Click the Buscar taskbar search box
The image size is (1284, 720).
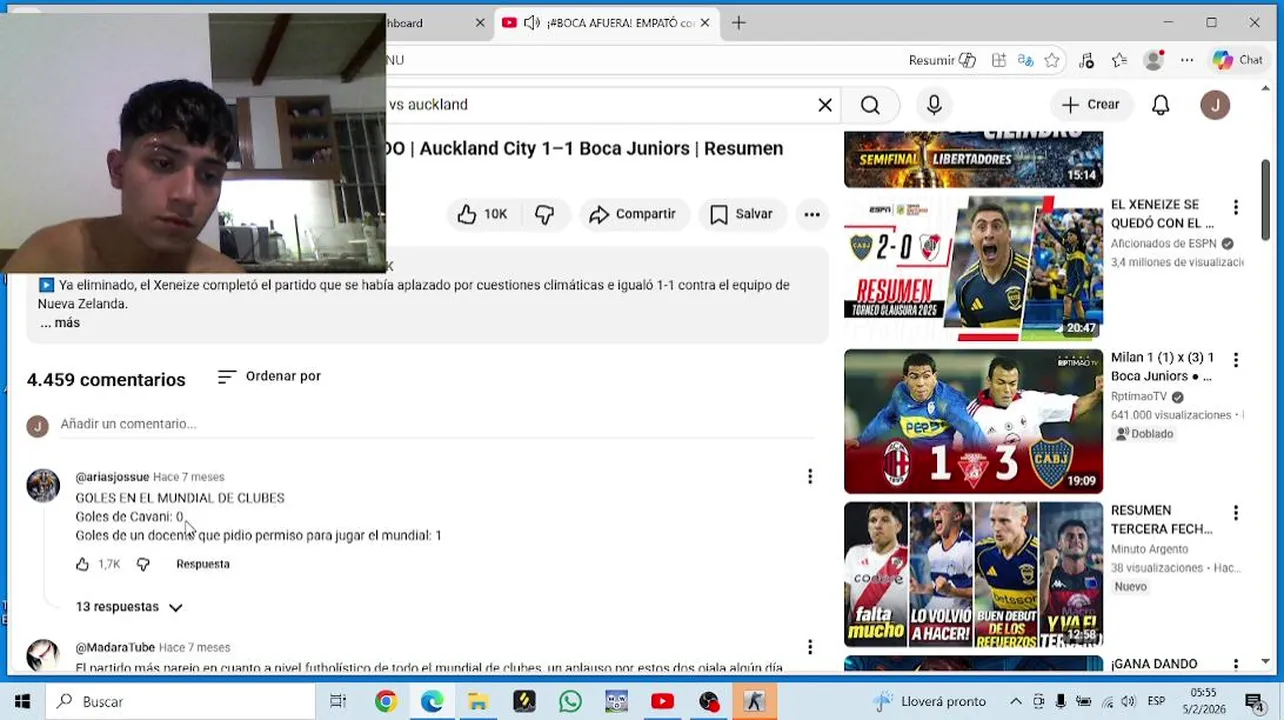(x=180, y=702)
